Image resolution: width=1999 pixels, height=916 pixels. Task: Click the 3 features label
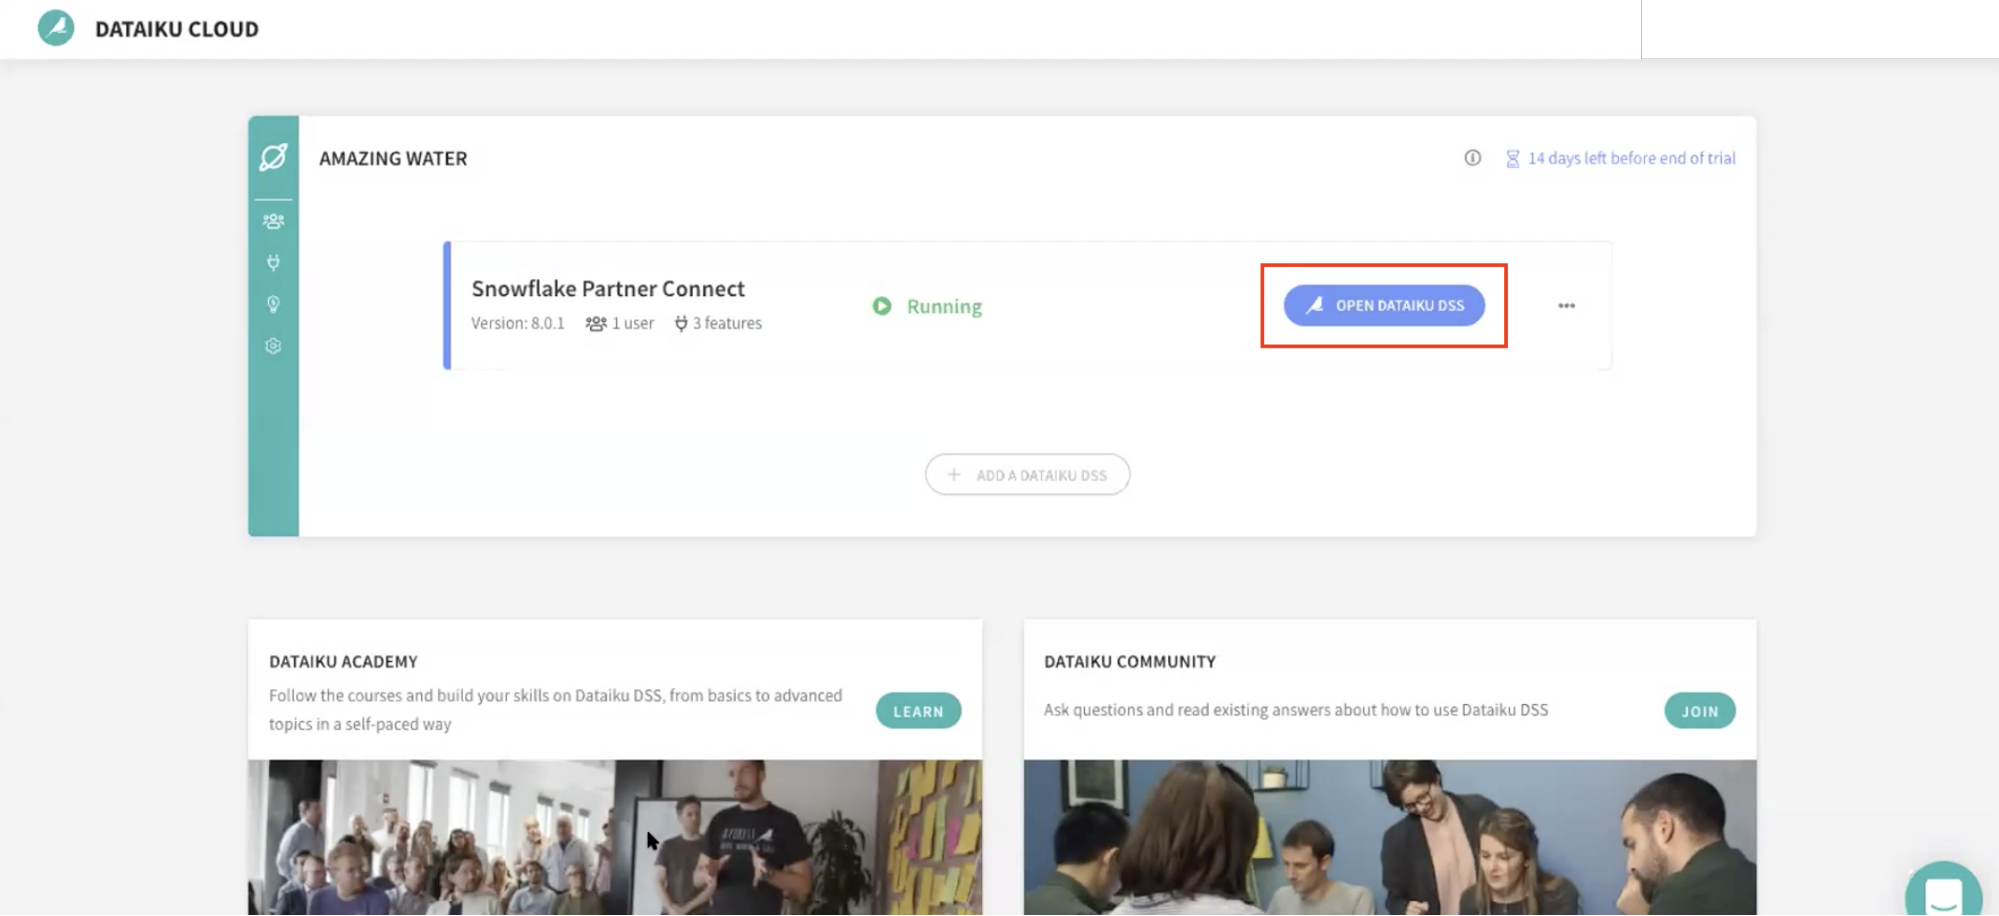coord(726,323)
